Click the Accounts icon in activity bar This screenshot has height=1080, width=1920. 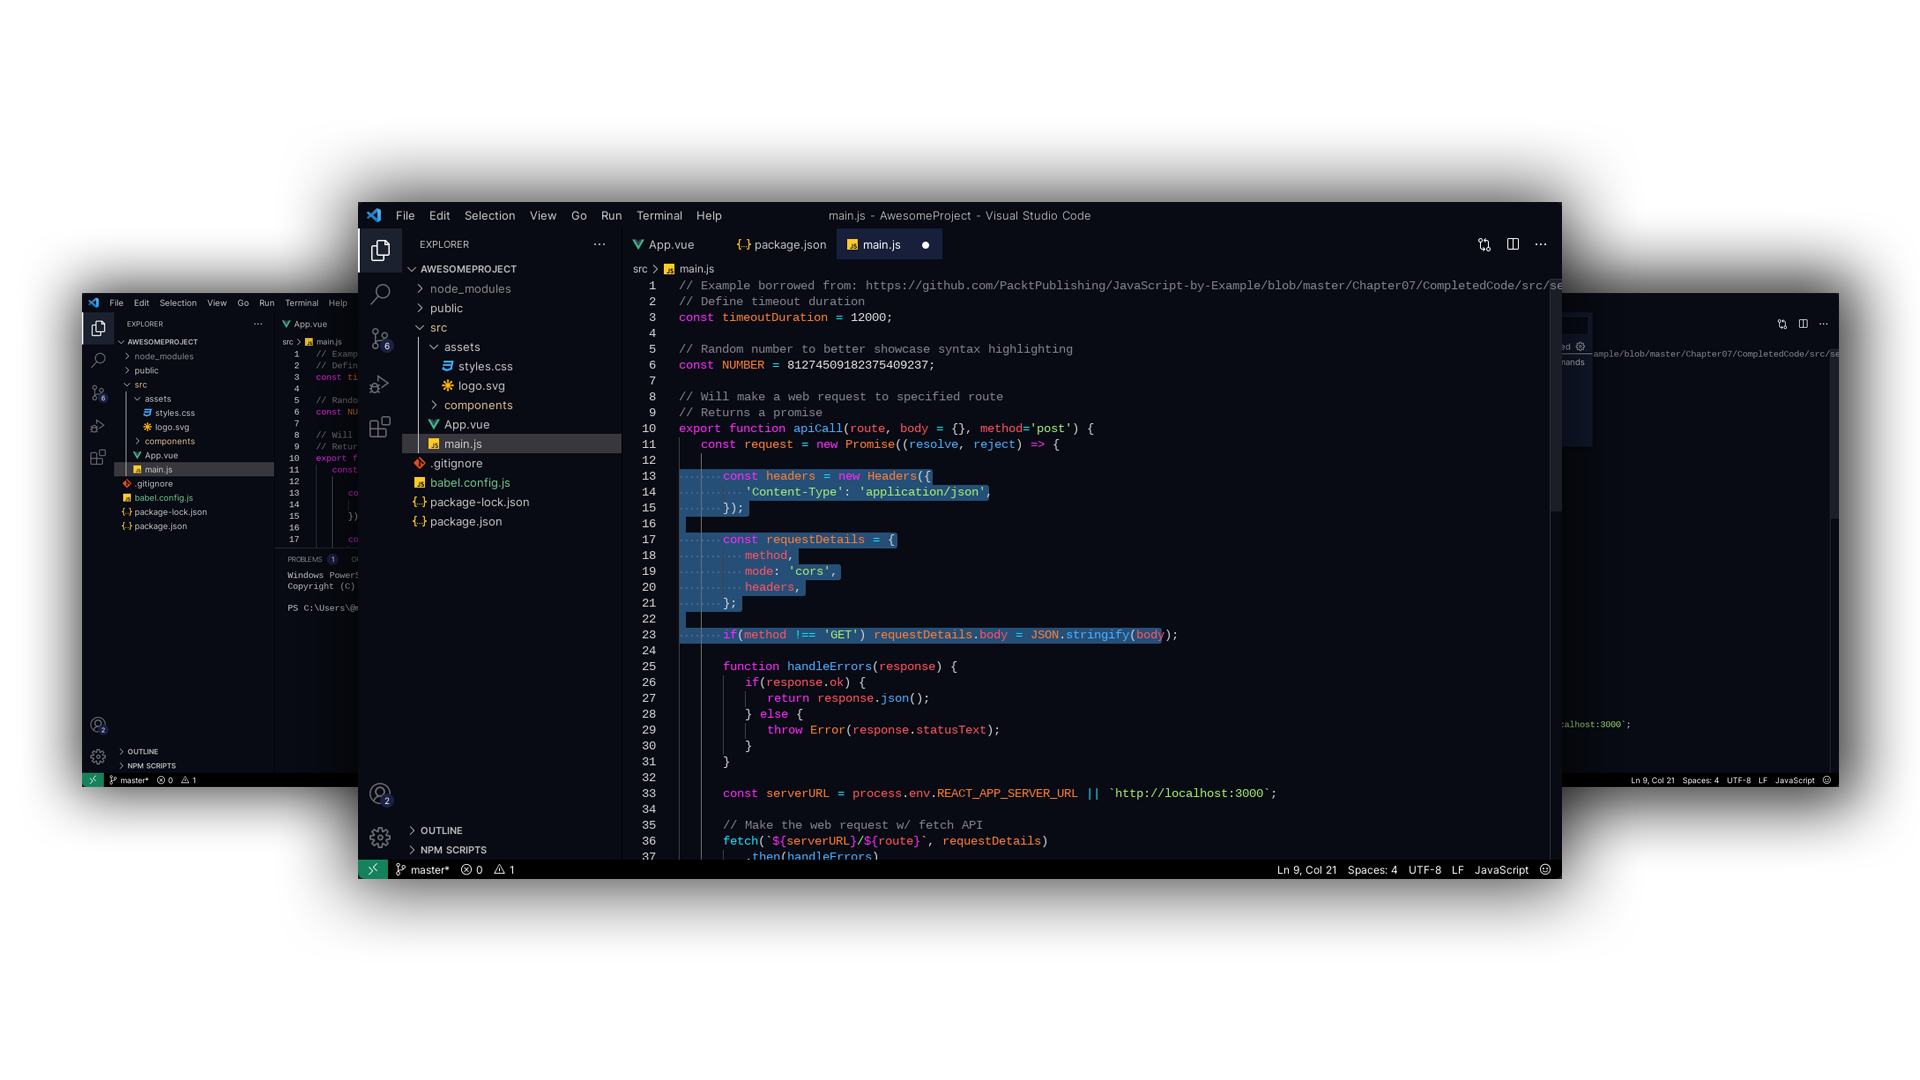[x=381, y=795]
